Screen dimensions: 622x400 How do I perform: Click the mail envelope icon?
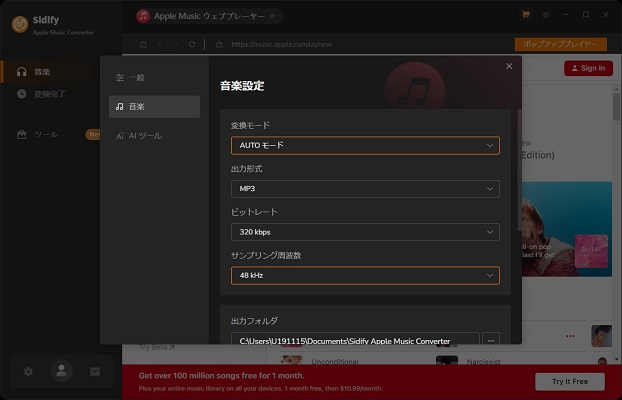[95, 372]
